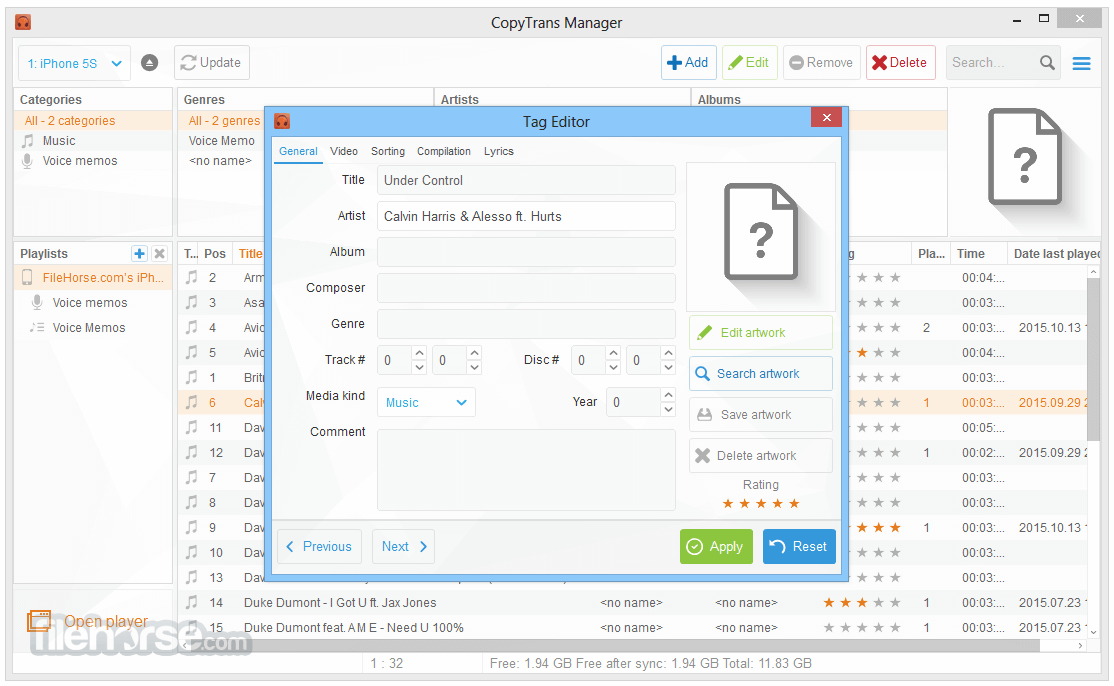Switch to the General tab
Image resolution: width=1114 pixels, height=686 pixels.
[x=298, y=151]
